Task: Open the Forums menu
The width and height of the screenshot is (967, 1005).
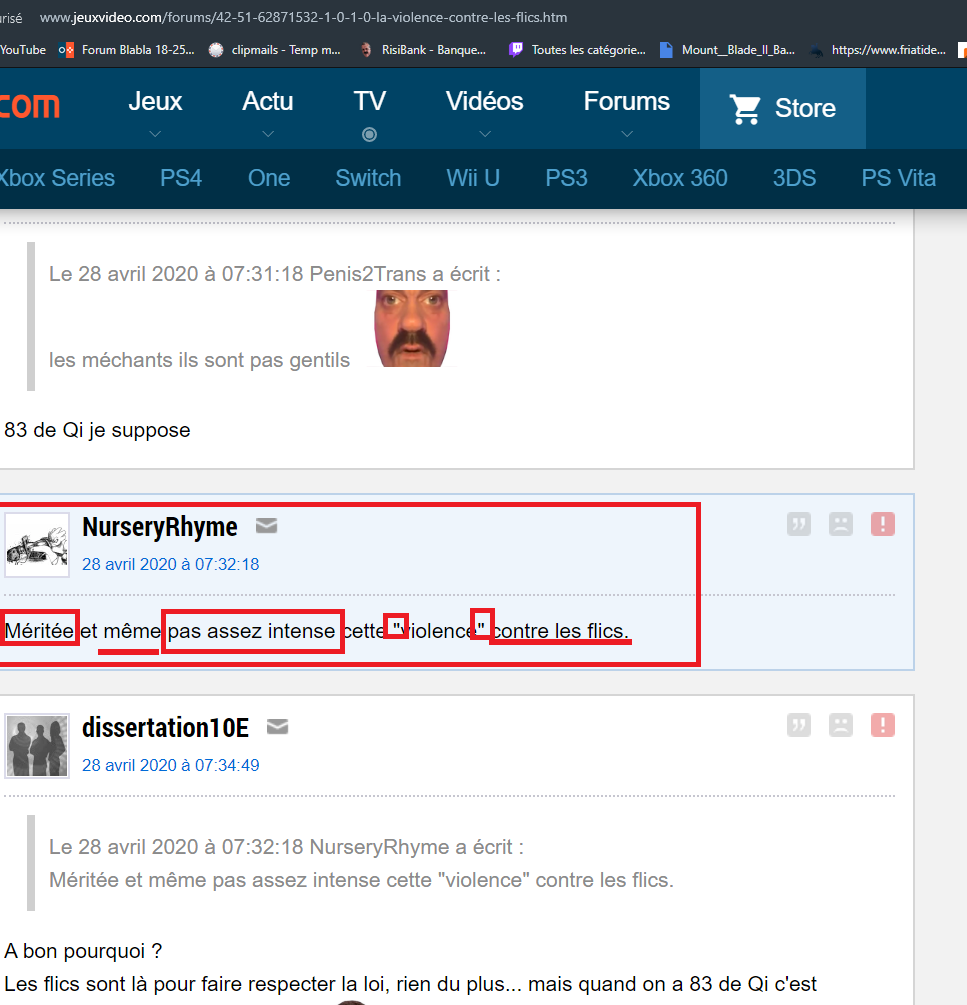Action: (x=627, y=102)
